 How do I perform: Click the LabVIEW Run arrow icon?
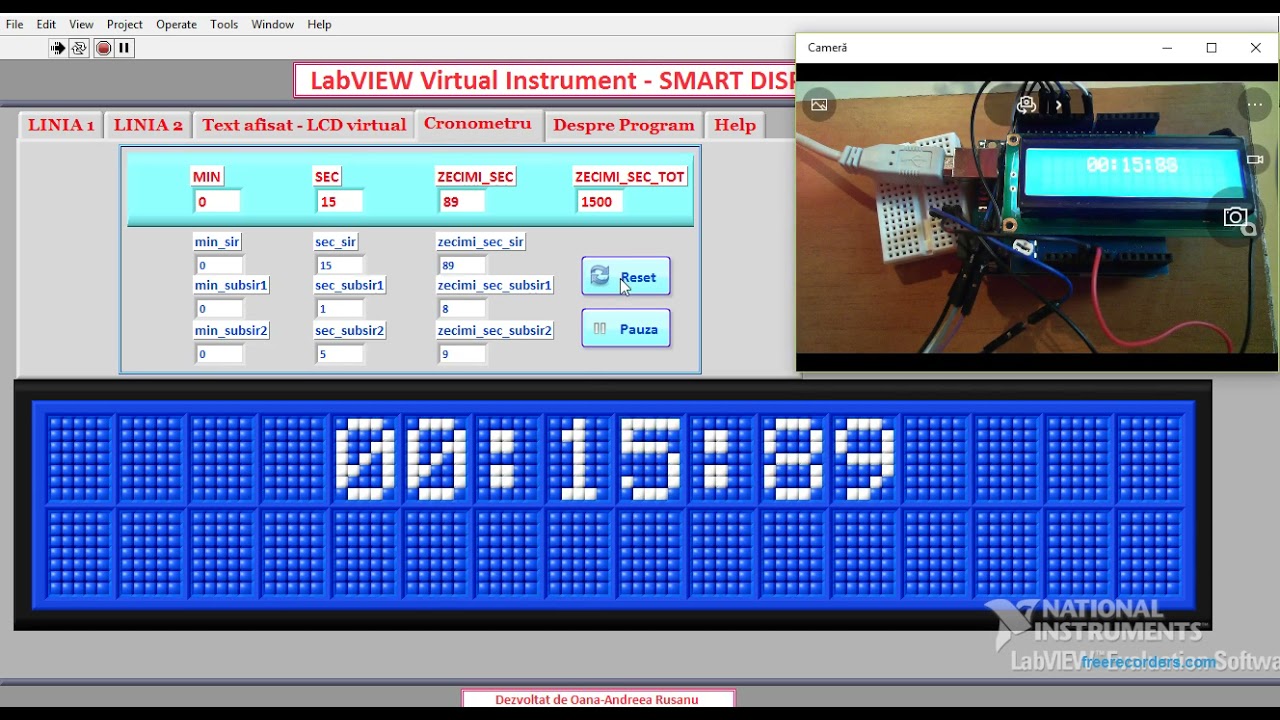pyautogui.click(x=58, y=48)
